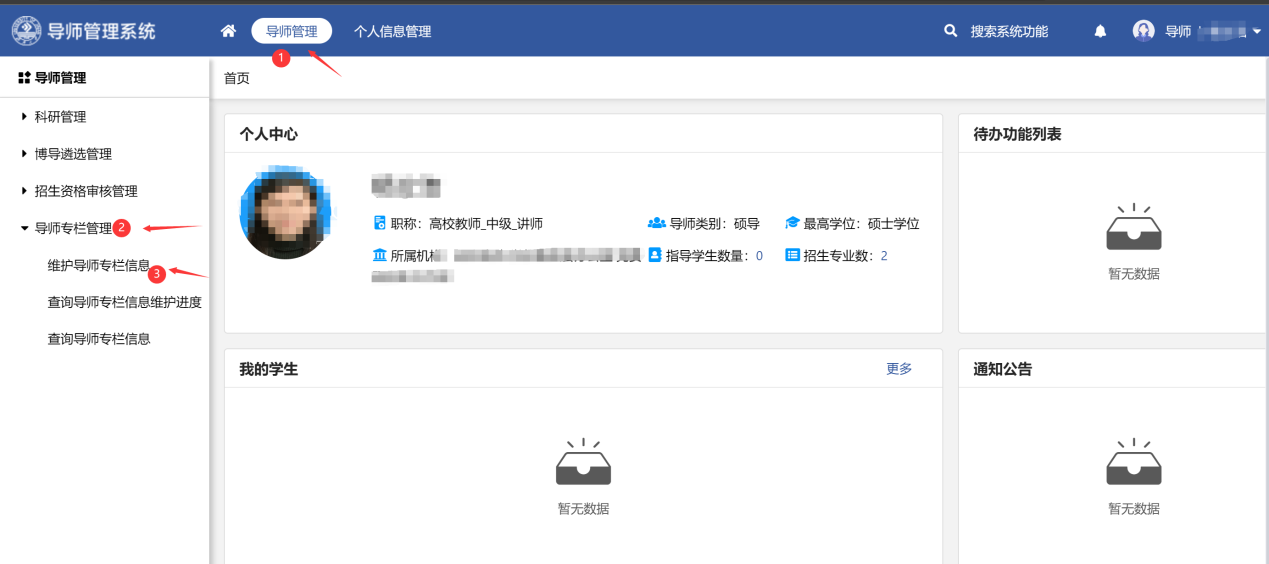Click the 导师管理 grid icon in sidebar
Viewport: 1269px width, 564px height.
point(24,78)
